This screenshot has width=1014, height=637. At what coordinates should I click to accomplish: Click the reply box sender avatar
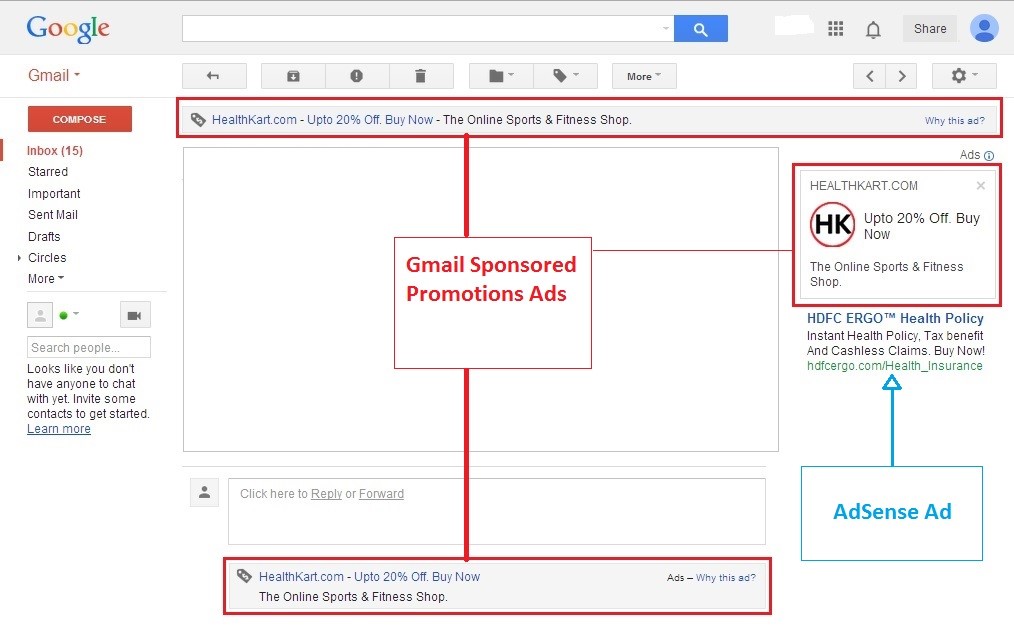(204, 492)
